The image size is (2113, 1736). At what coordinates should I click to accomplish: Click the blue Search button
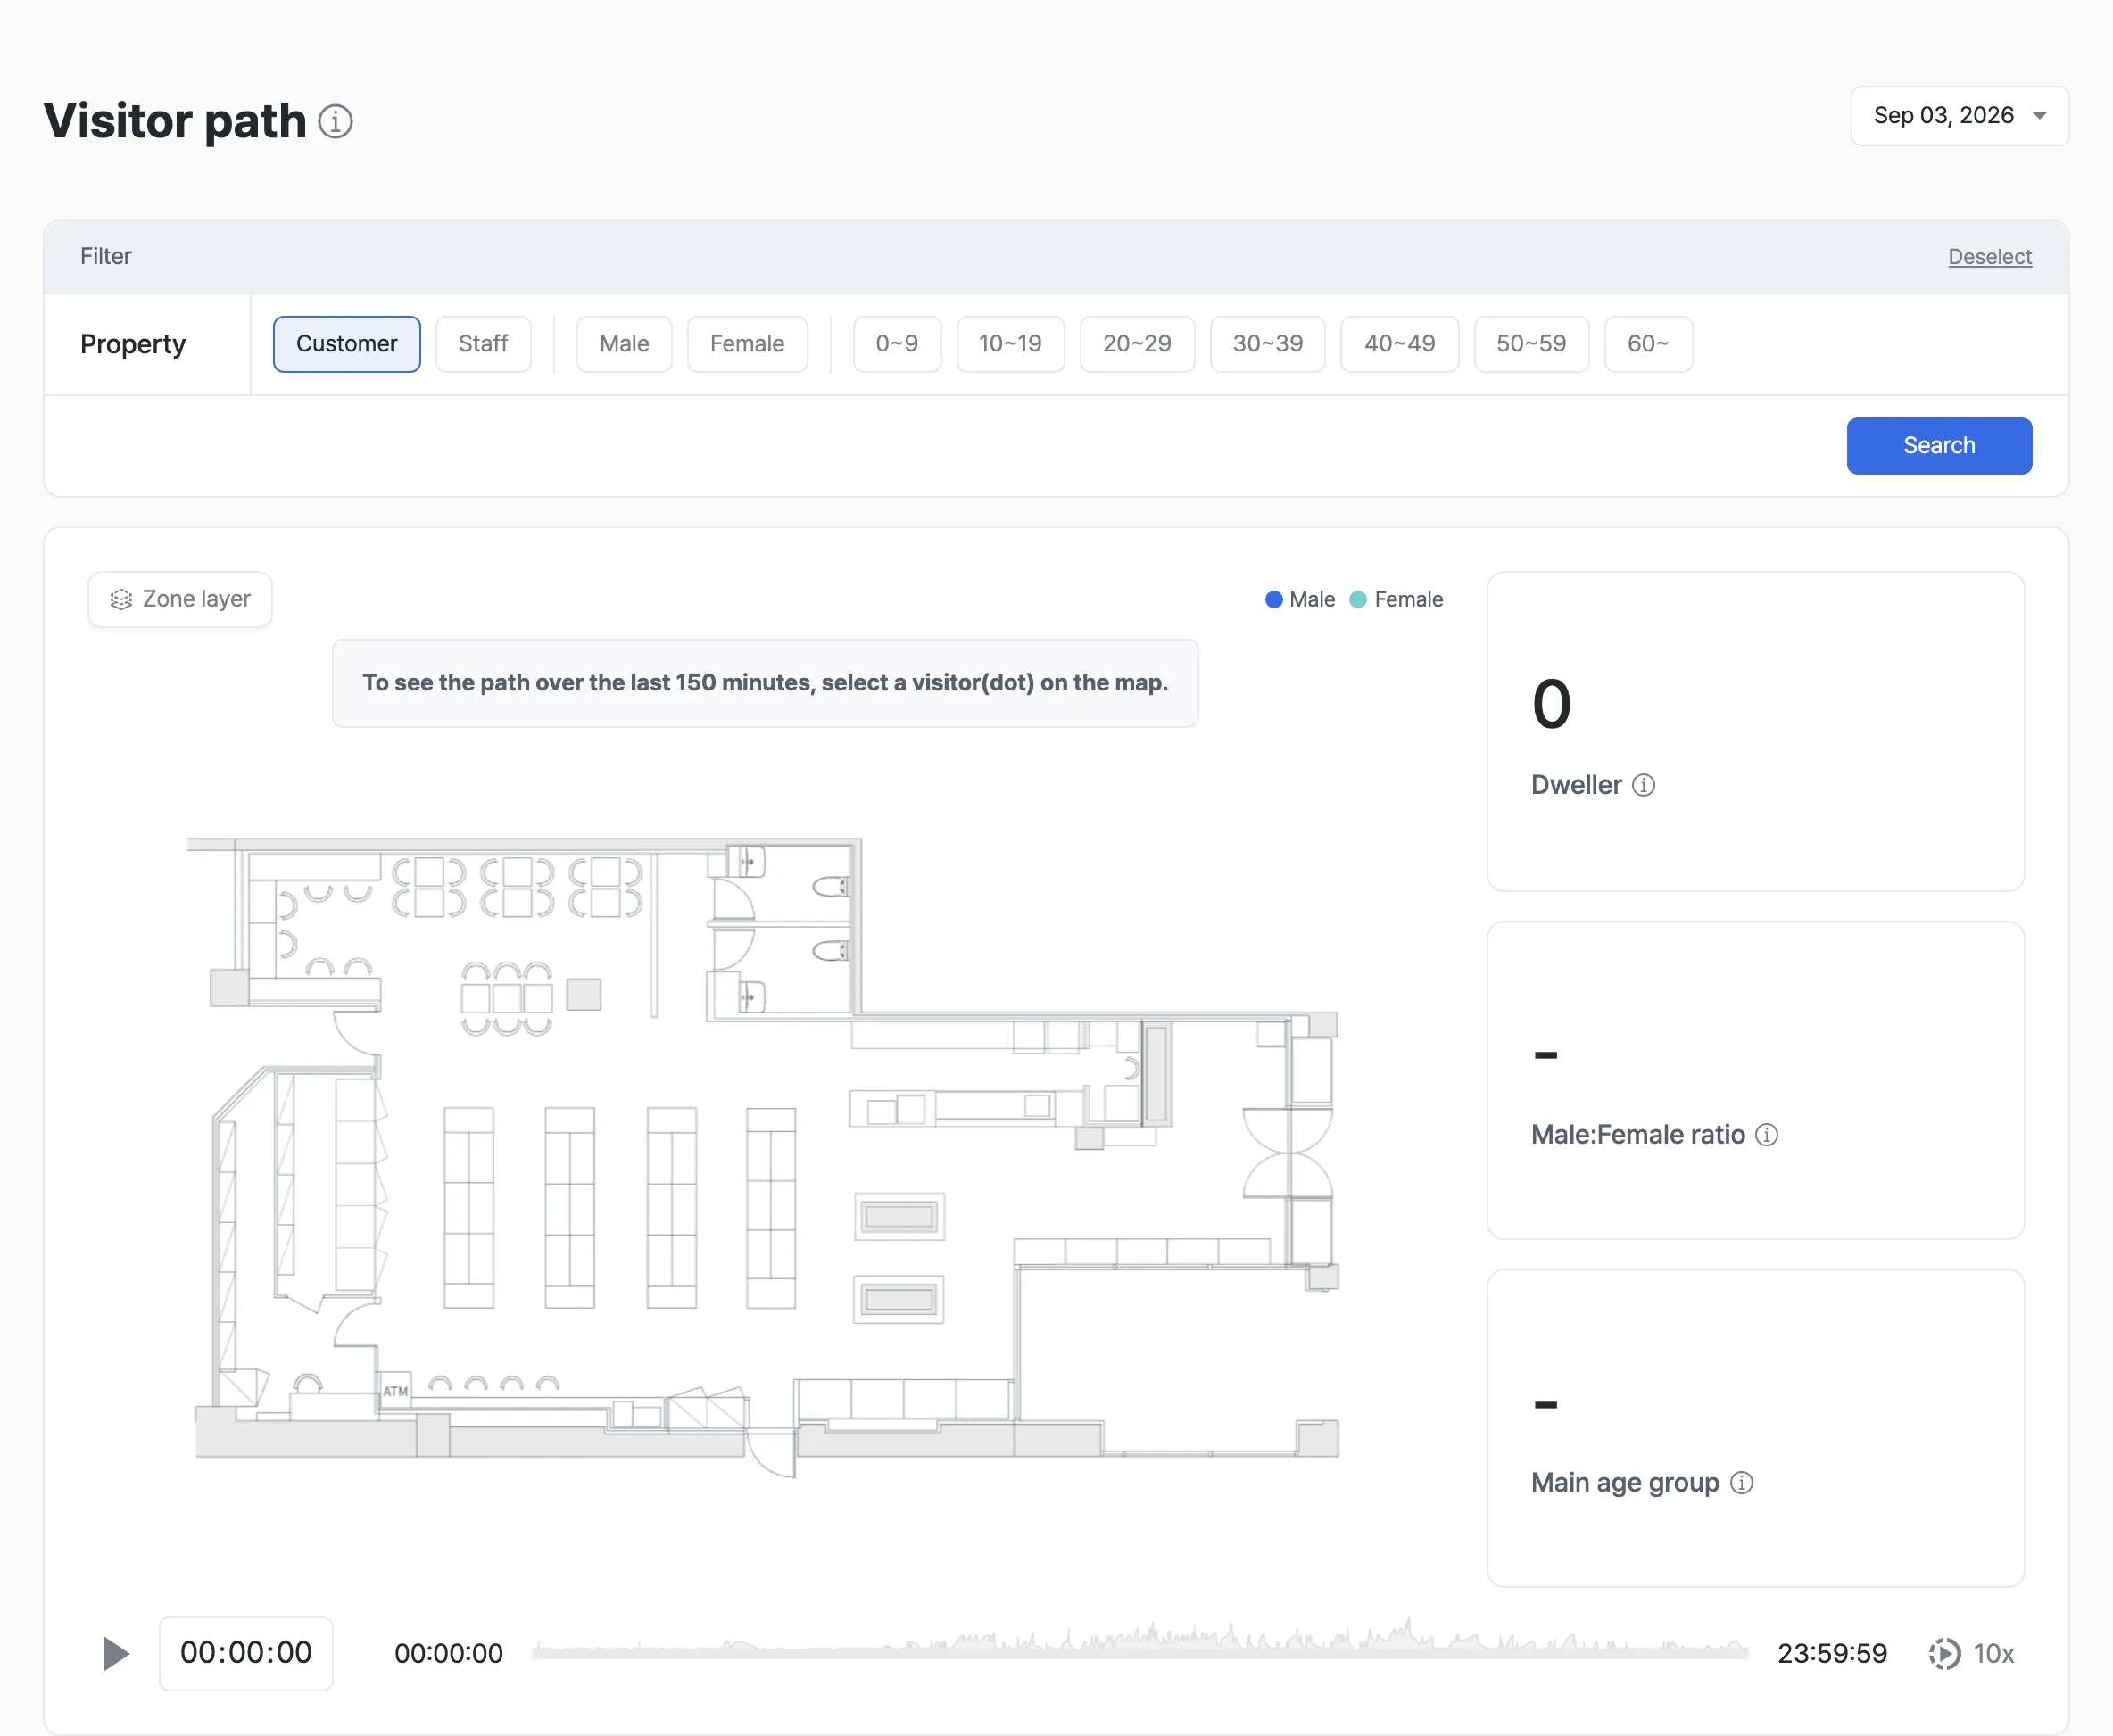[1939, 446]
